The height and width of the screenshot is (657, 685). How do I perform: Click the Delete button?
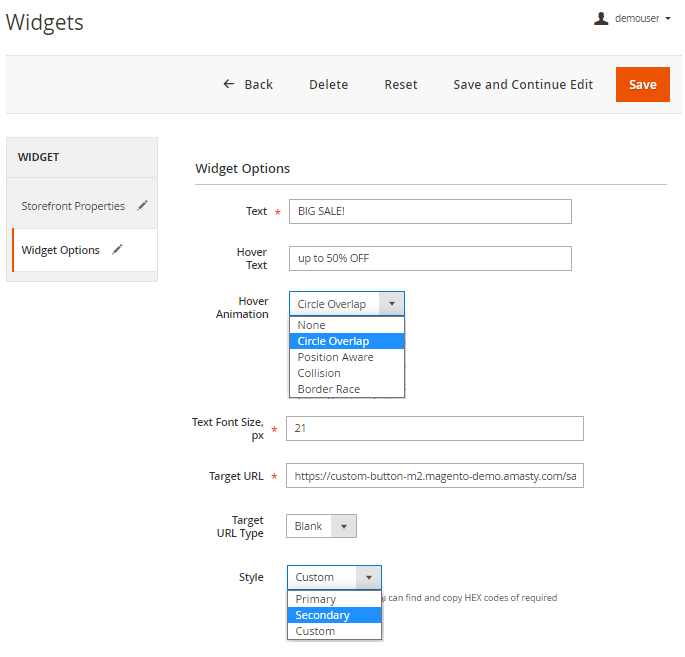tap(328, 84)
